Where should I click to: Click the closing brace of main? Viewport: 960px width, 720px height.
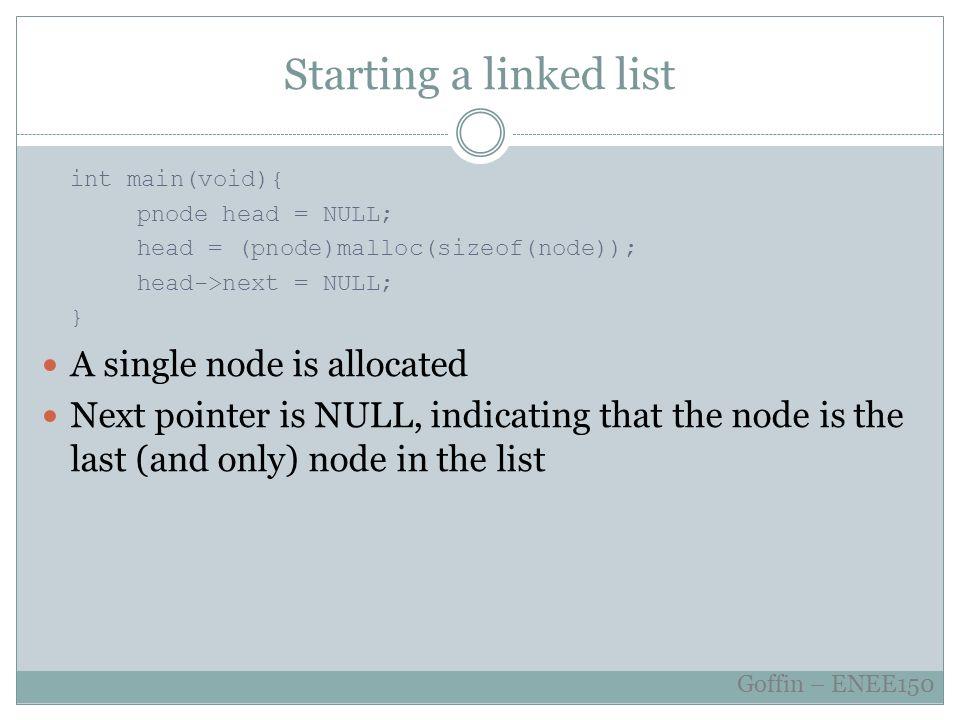(77, 318)
